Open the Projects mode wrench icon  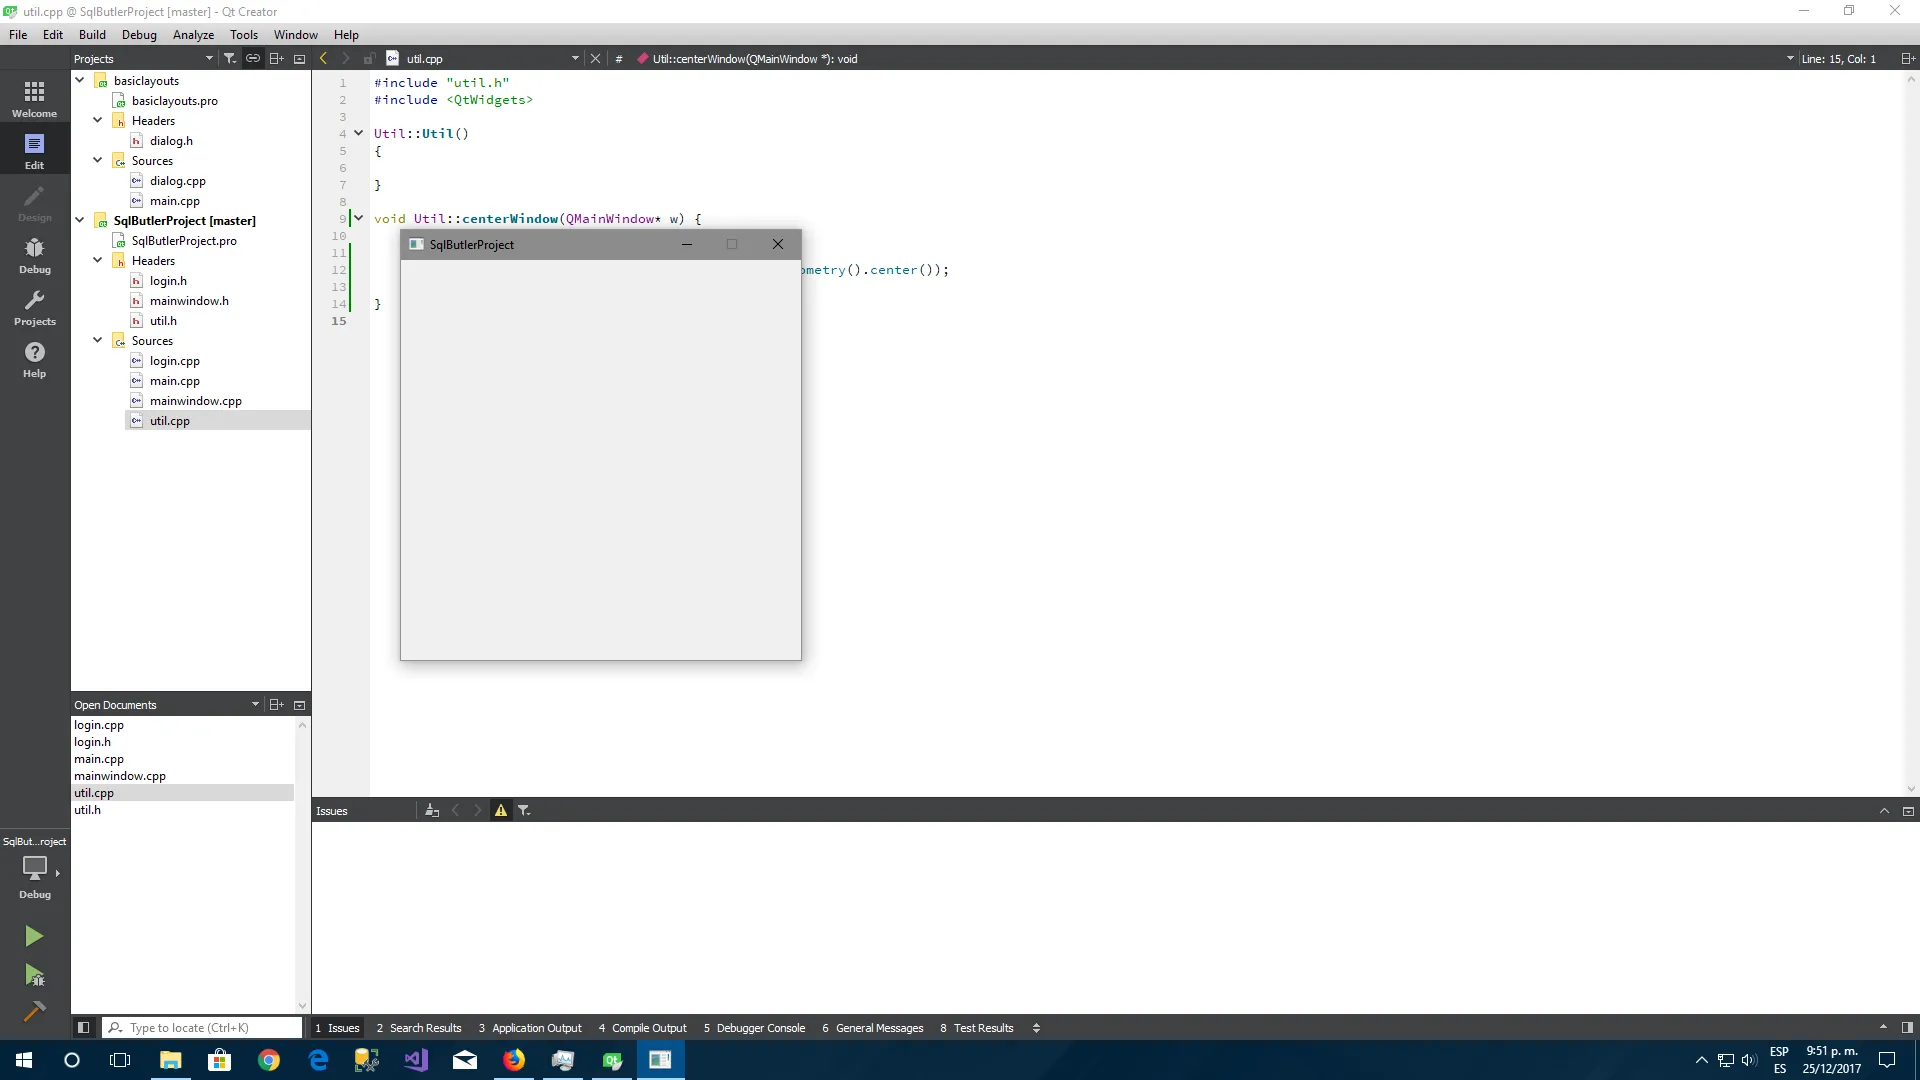pyautogui.click(x=34, y=307)
